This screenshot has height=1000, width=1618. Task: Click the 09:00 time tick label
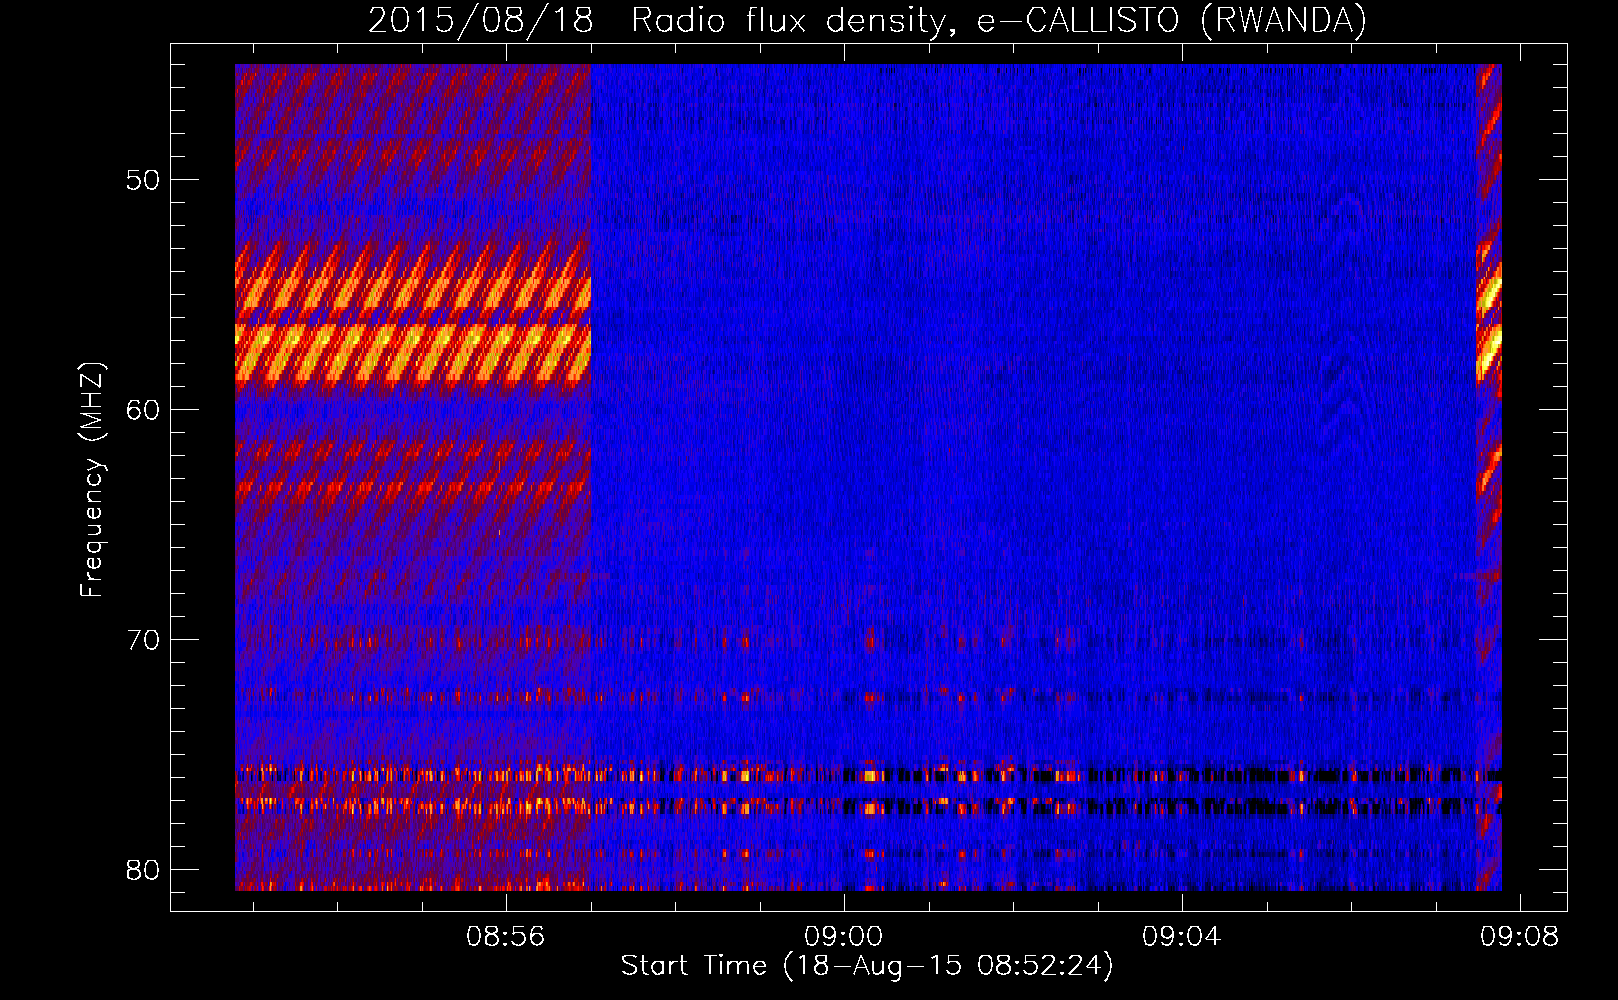[x=844, y=936]
